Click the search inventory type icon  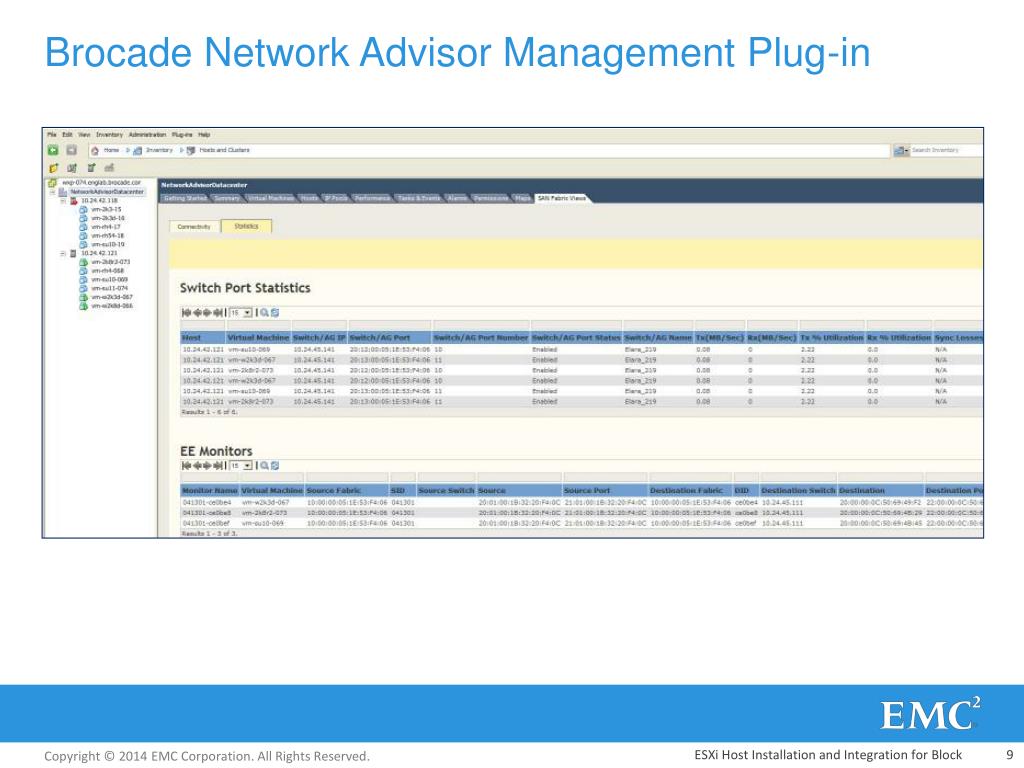coord(899,151)
